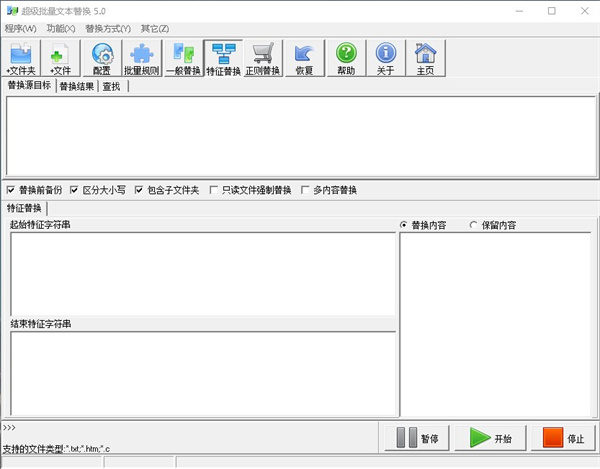Close the 超级批量文本替换 window
Image resolution: width=600 pixels, height=469 pixels.
pos(585,11)
